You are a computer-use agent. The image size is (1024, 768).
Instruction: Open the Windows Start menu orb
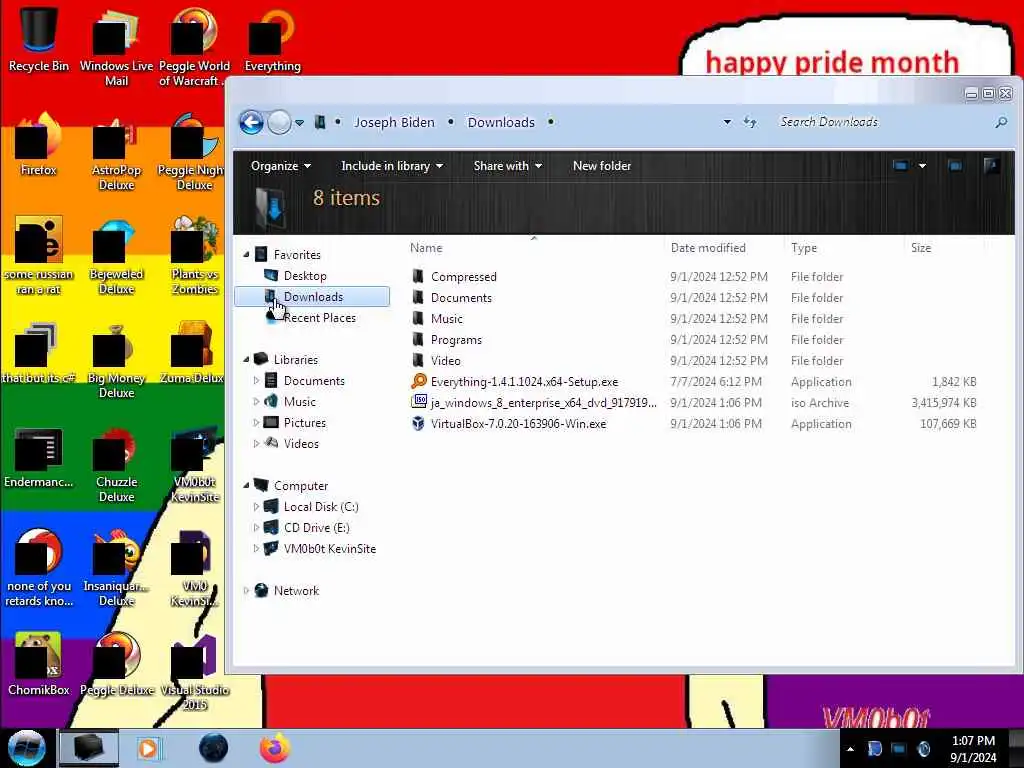click(26, 748)
